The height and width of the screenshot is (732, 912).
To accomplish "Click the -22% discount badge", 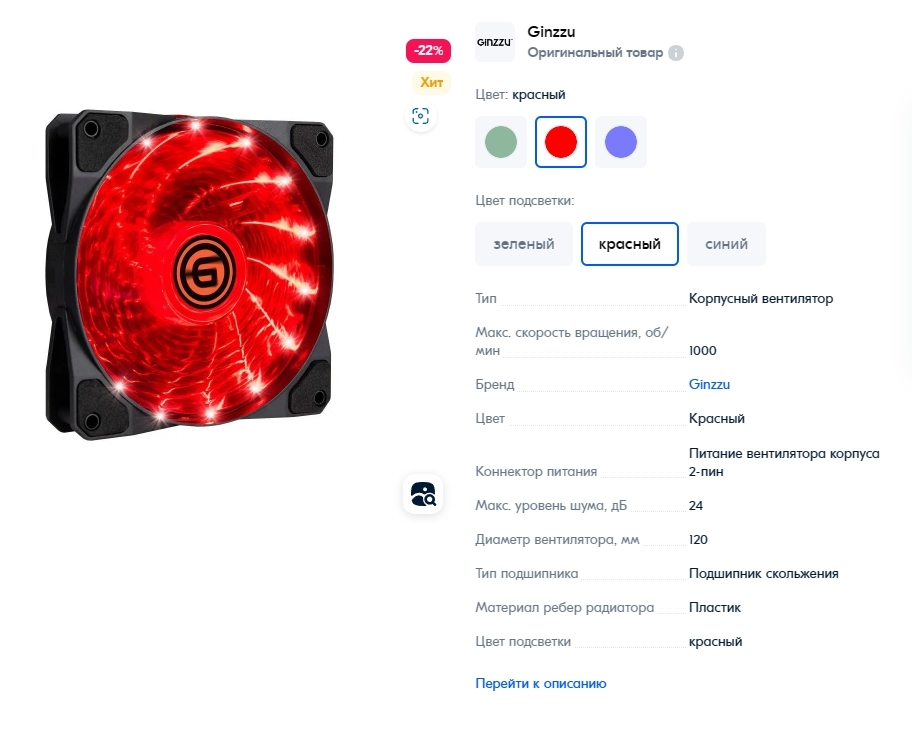I will point(428,51).
